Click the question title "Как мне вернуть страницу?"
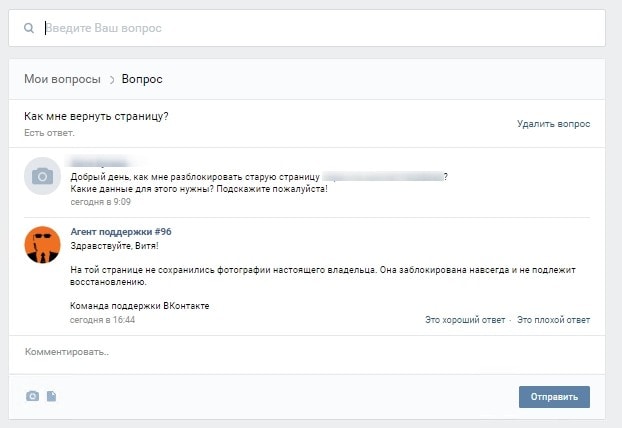622x428 pixels. point(96,116)
